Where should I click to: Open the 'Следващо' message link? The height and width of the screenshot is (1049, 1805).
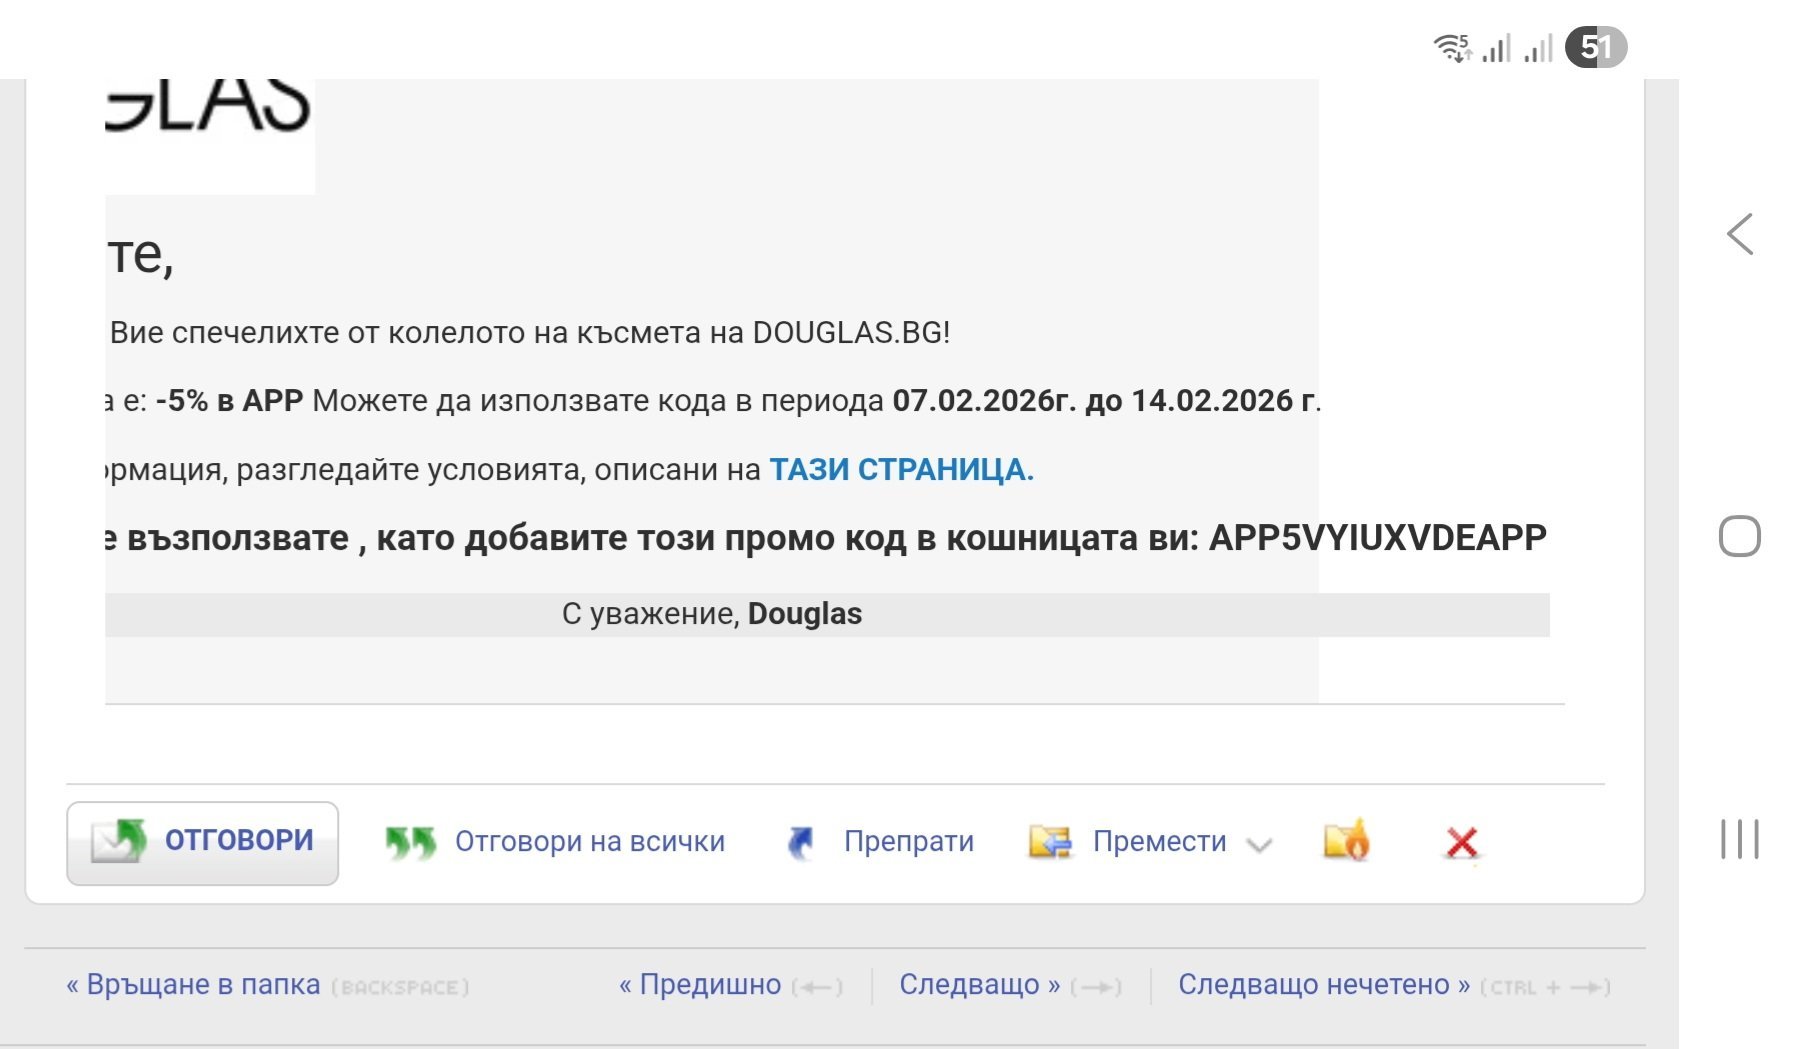(x=979, y=985)
